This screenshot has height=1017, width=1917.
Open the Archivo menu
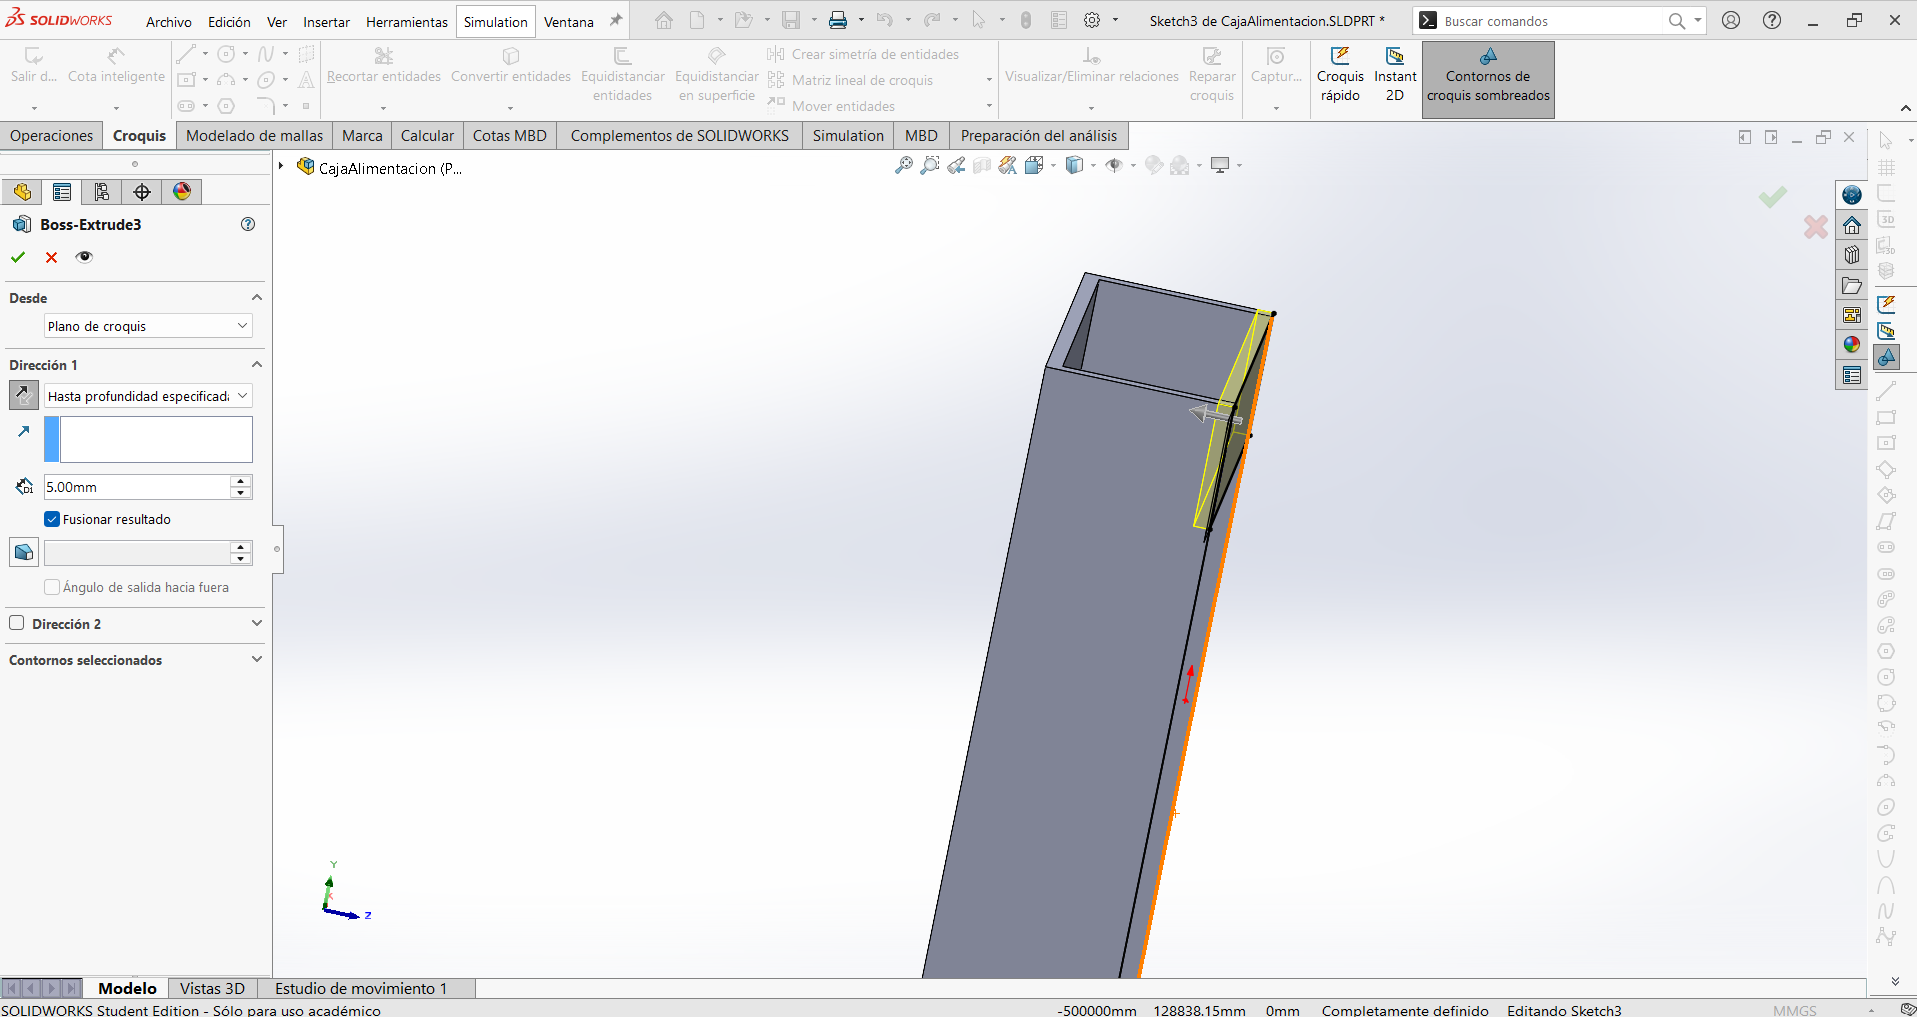(x=169, y=22)
